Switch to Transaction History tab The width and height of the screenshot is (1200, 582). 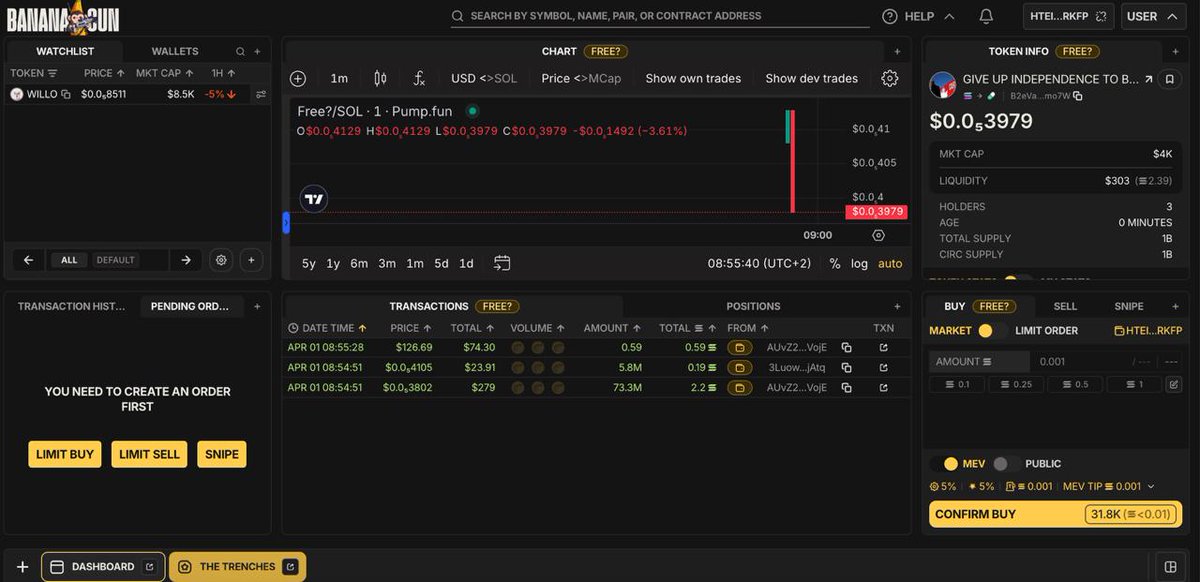(70, 306)
